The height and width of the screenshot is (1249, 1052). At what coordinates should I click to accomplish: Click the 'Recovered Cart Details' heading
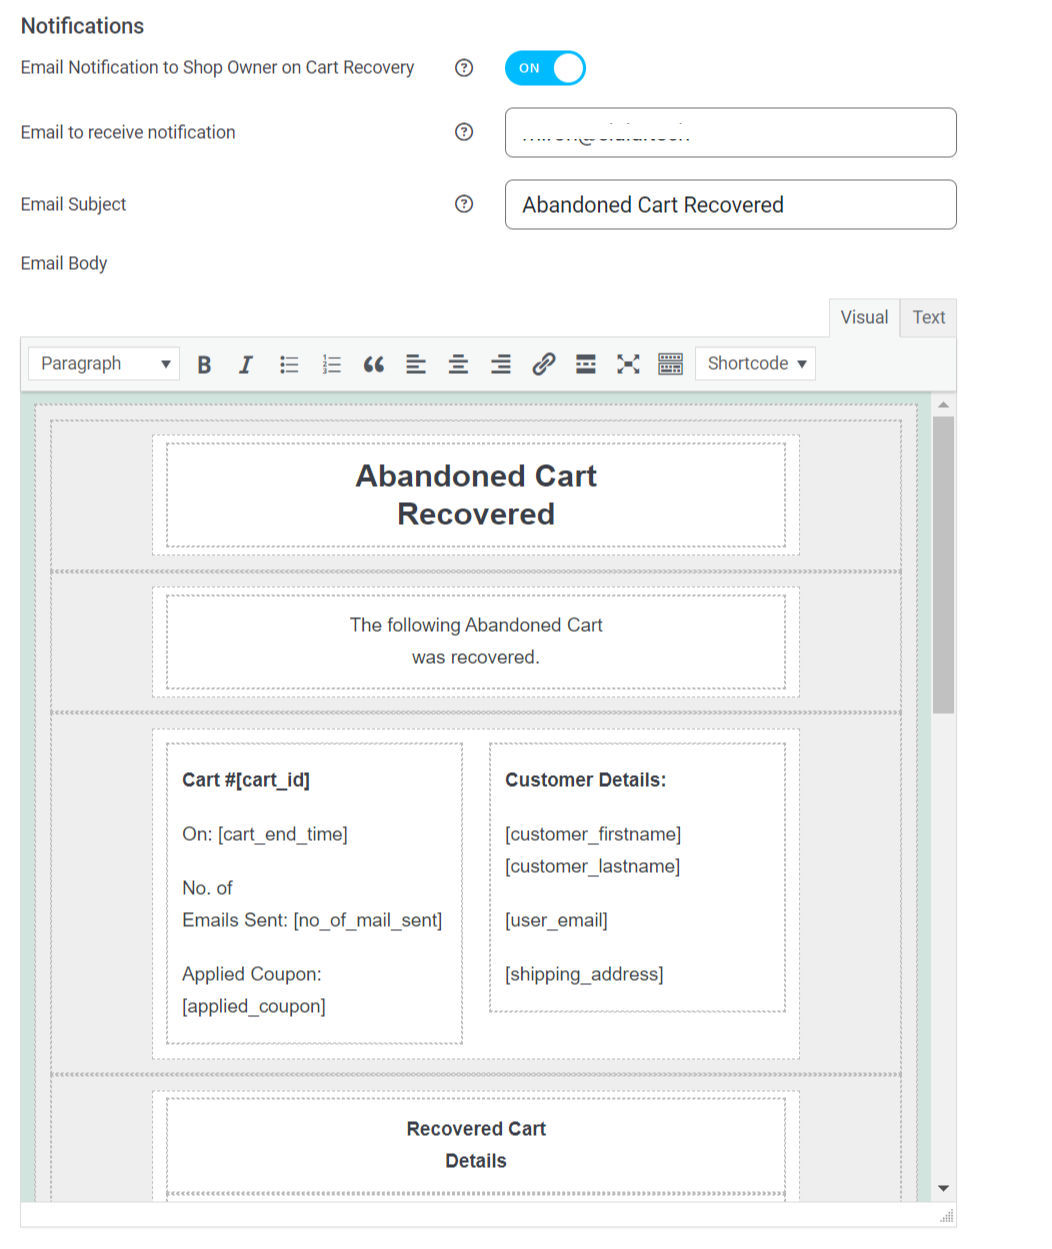tap(476, 1145)
